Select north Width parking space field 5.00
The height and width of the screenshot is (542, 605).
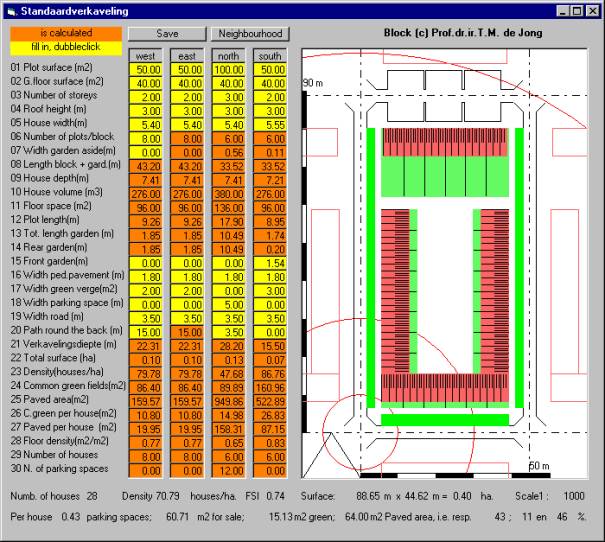[228, 305]
